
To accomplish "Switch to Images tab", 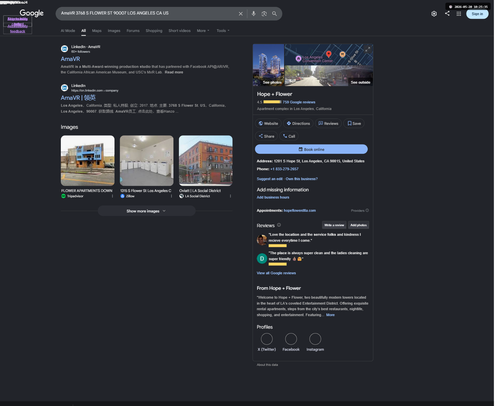I will (114, 31).
